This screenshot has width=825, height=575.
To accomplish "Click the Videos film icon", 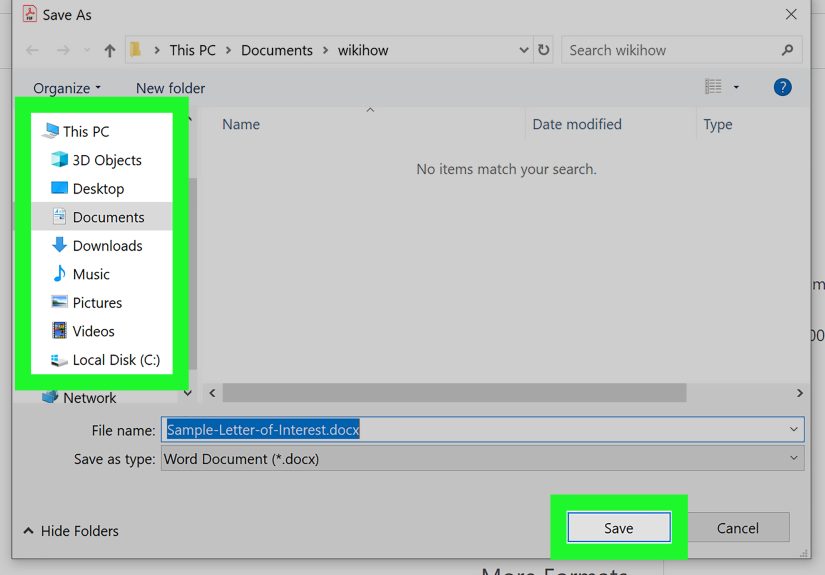I will (59, 330).
